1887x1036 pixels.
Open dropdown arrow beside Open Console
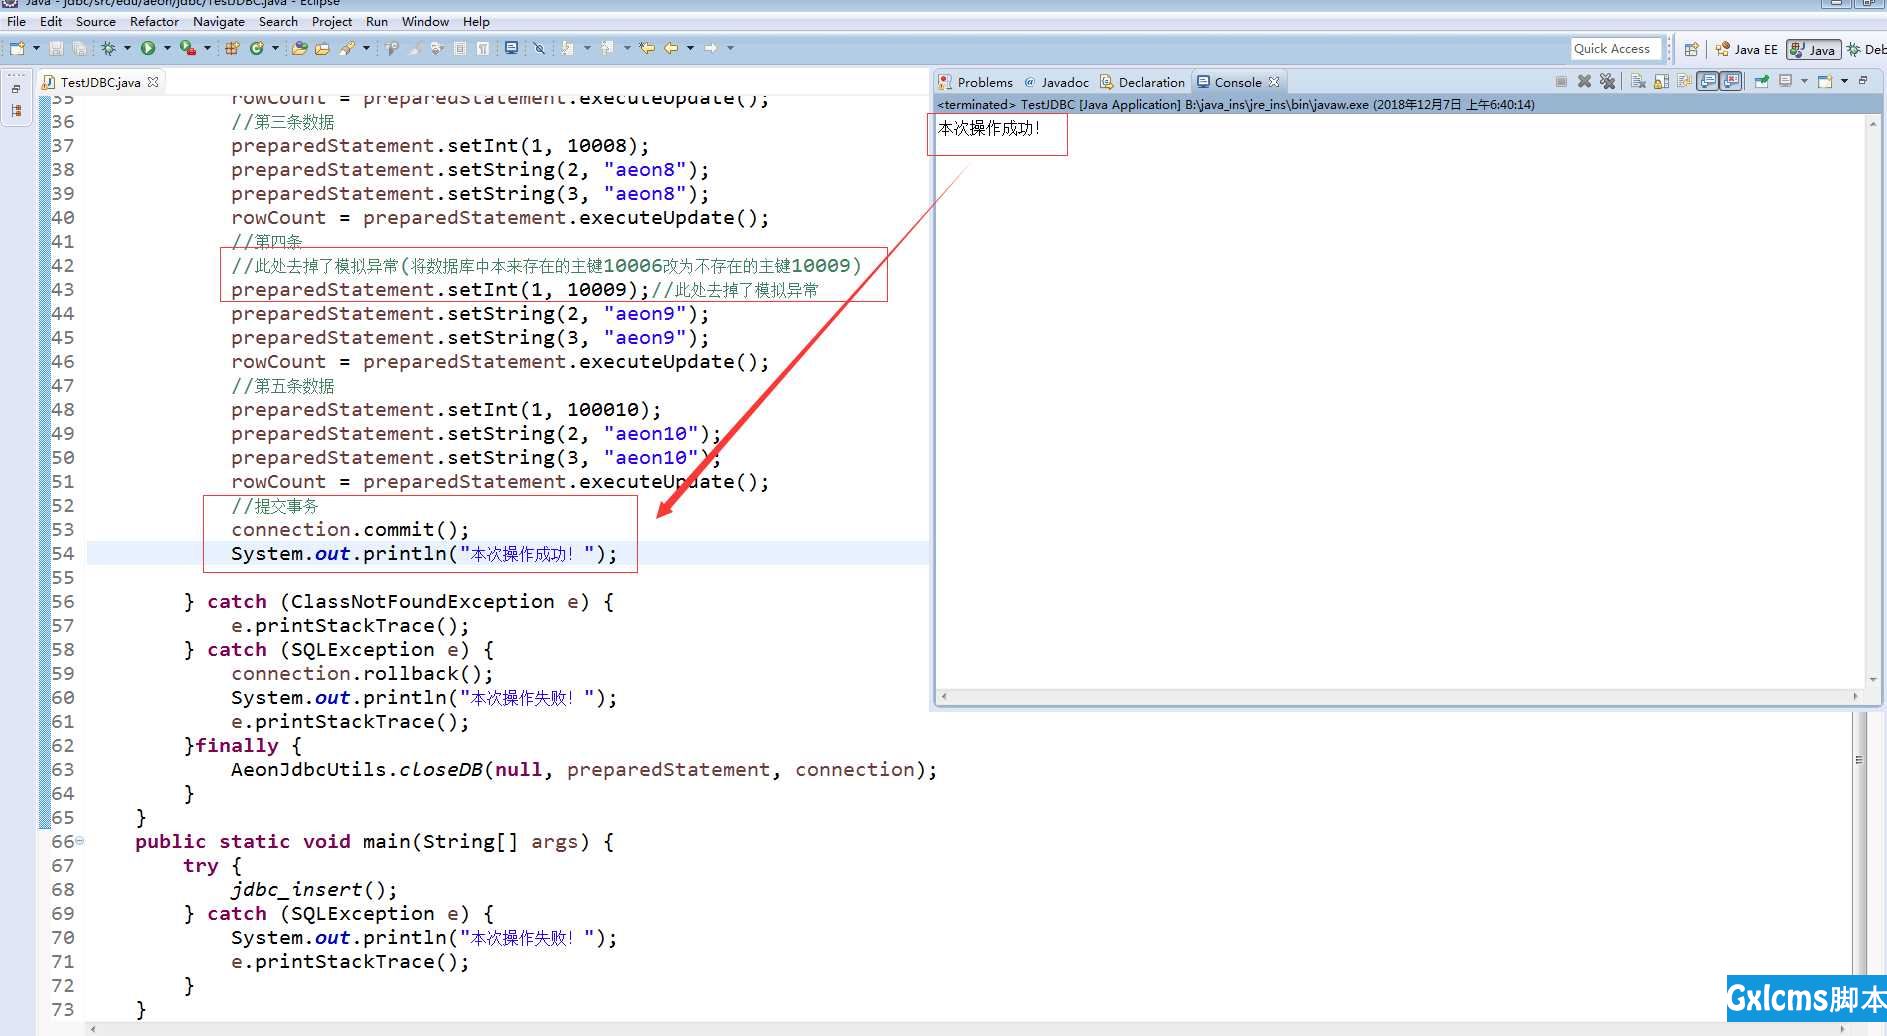tap(1844, 81)
